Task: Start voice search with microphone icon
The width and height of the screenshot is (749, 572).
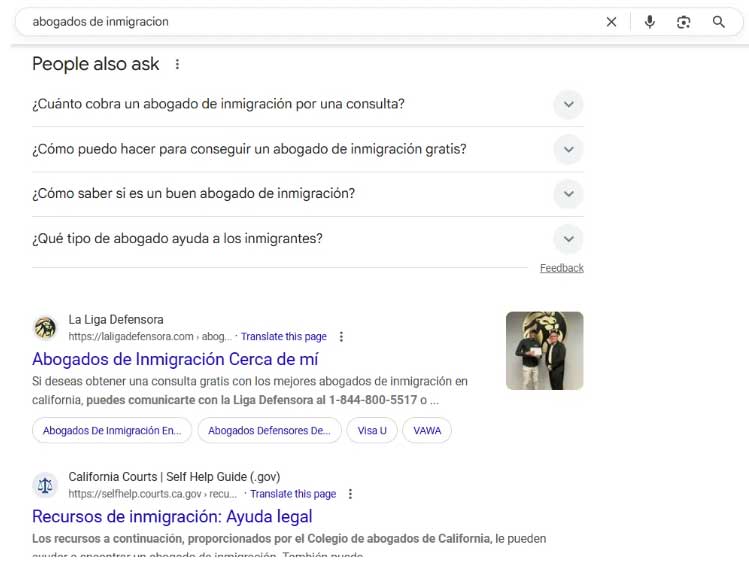Action: (x=649, y=22)
